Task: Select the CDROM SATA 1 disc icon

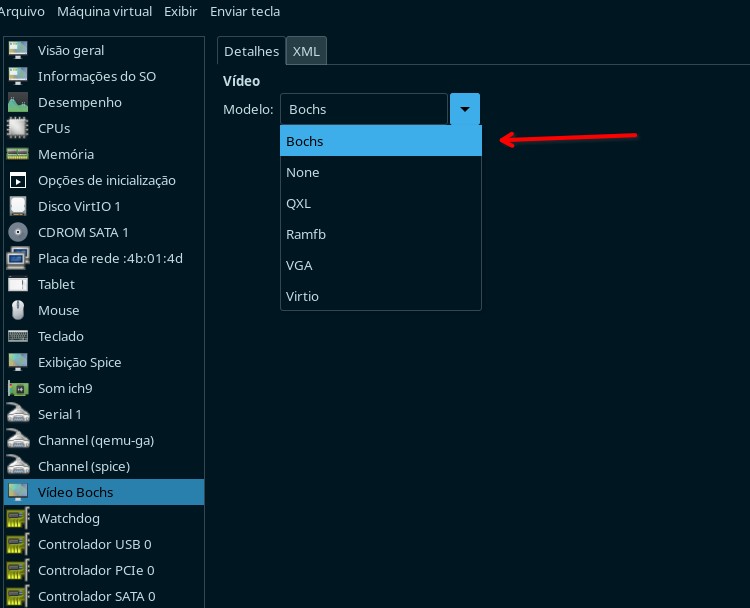Action: point(18,232)
